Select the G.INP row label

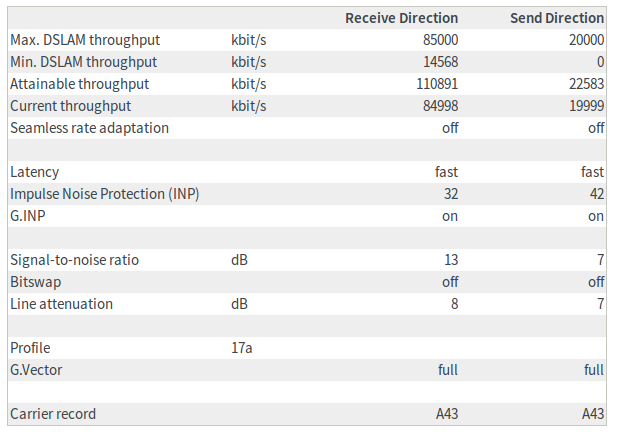[28, 216]
